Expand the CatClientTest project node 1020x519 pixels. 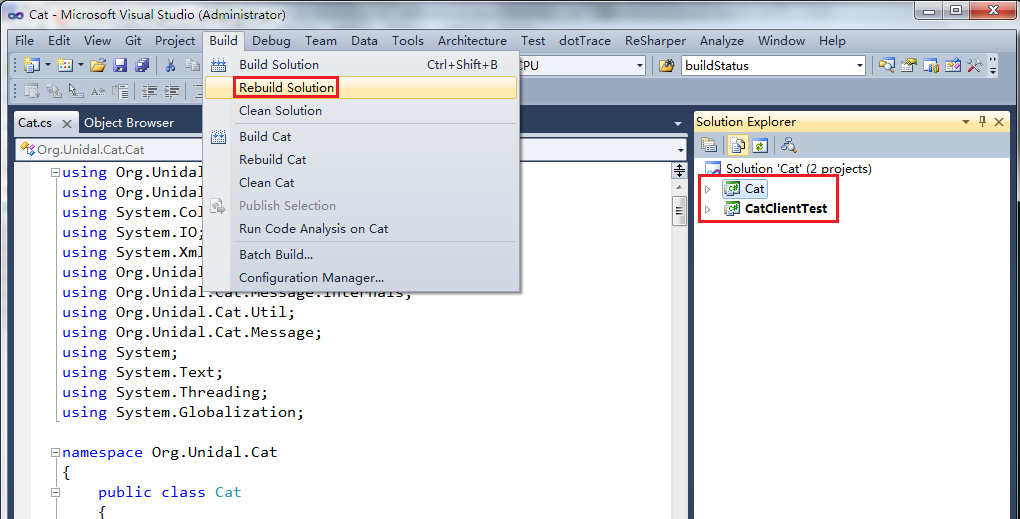pos(708,209)
